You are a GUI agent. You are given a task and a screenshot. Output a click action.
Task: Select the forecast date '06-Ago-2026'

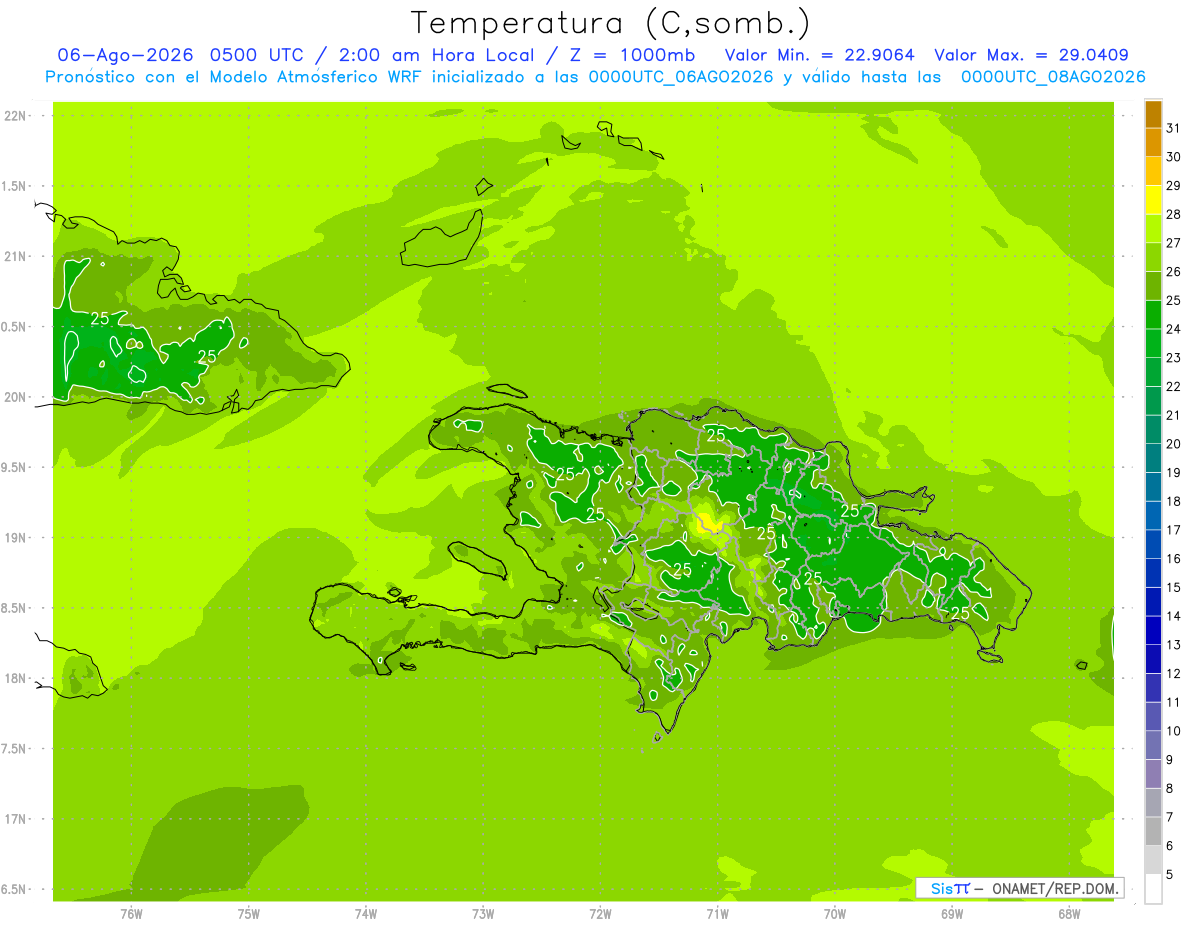(124, 55)
